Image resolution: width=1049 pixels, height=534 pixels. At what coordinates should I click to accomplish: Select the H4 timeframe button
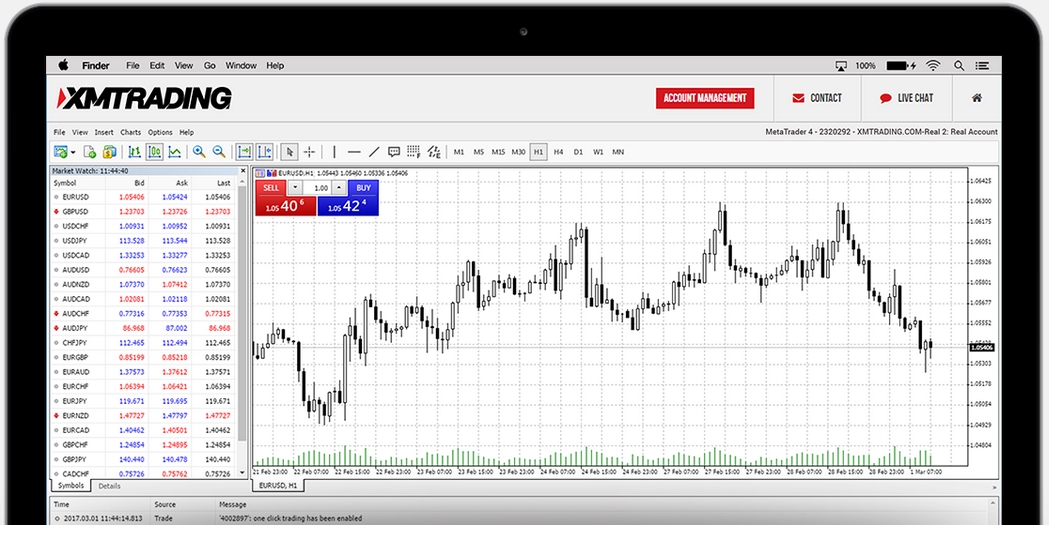559,152
